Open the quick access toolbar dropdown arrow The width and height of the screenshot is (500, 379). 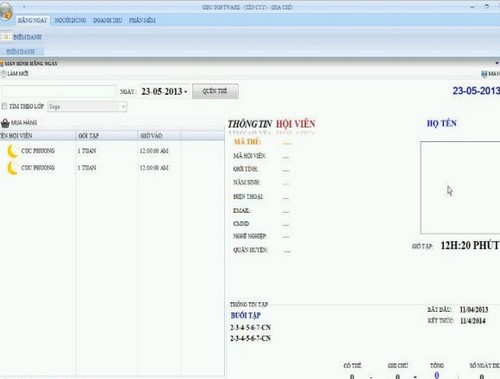coord(24,6)
